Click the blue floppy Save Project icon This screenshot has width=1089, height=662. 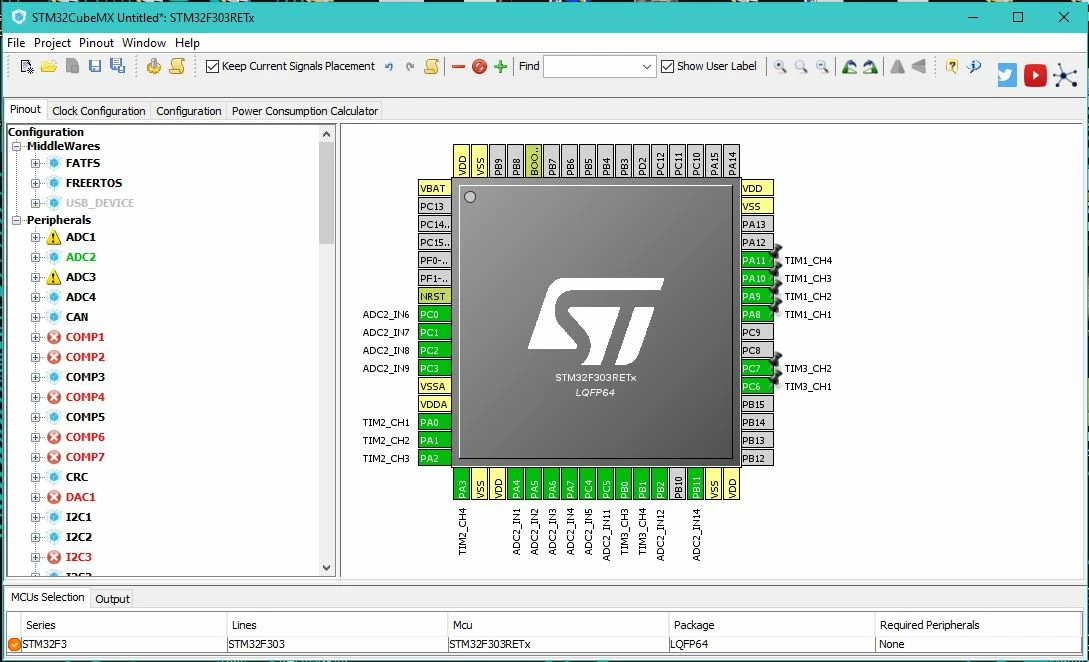point(94,67)
